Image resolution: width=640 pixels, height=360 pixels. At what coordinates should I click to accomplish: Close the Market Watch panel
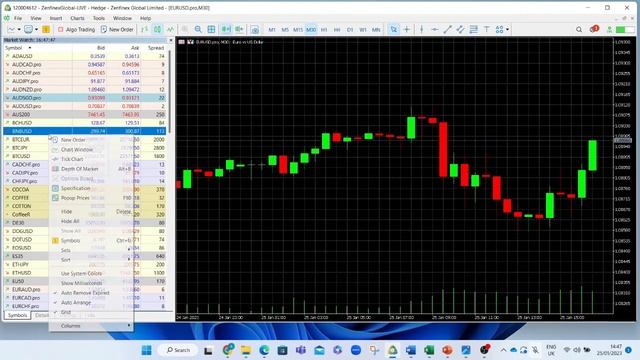pos(171,40)
